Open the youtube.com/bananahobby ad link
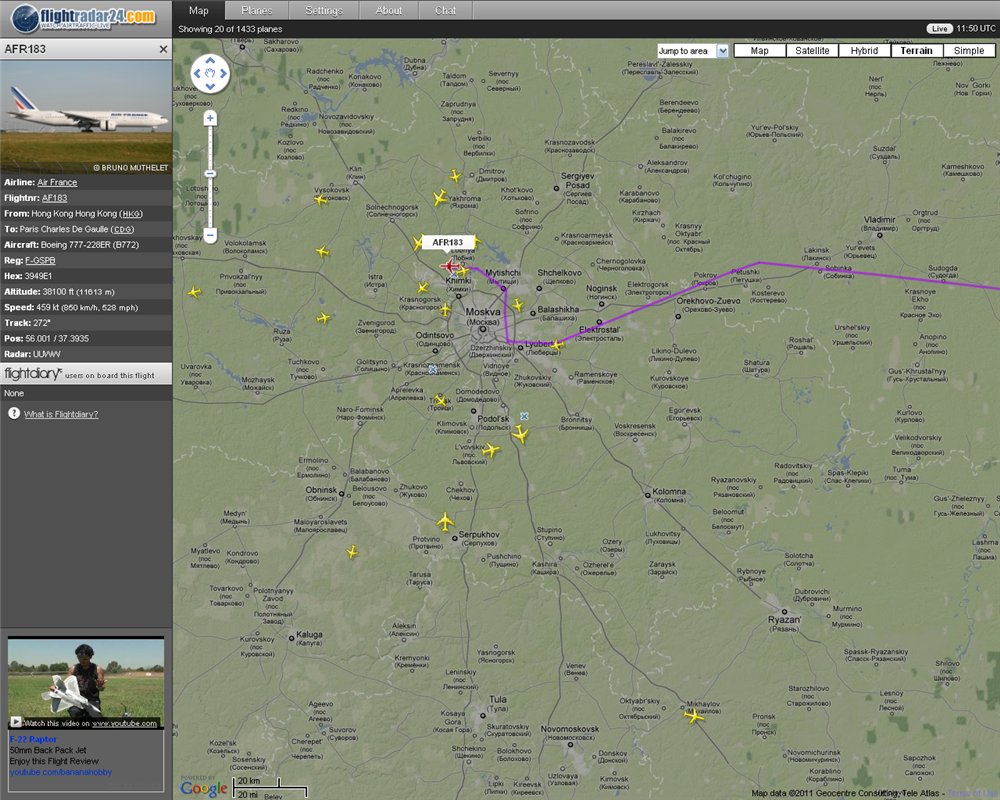The height and width of the screenshot is (800, 1000). pyautogui.click(x=61, y=772)
